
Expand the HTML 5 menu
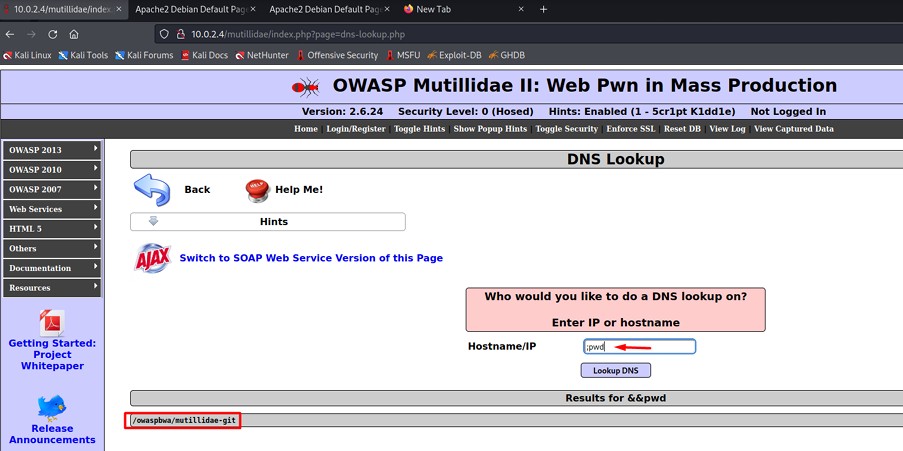click(52, 228)
